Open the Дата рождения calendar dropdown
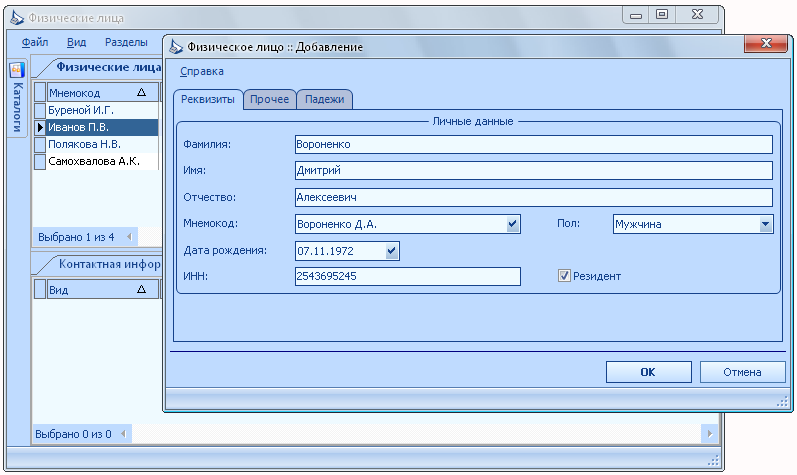 tap(391, 251)
